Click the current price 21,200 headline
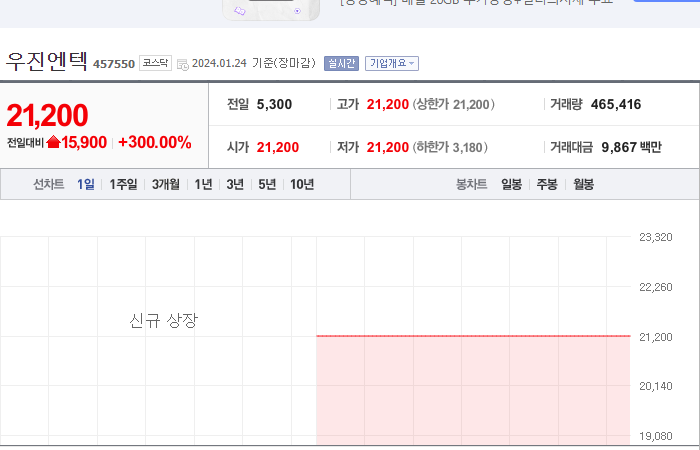The height and width of the screenshot is (450, 700). click(x=47, y=116)
